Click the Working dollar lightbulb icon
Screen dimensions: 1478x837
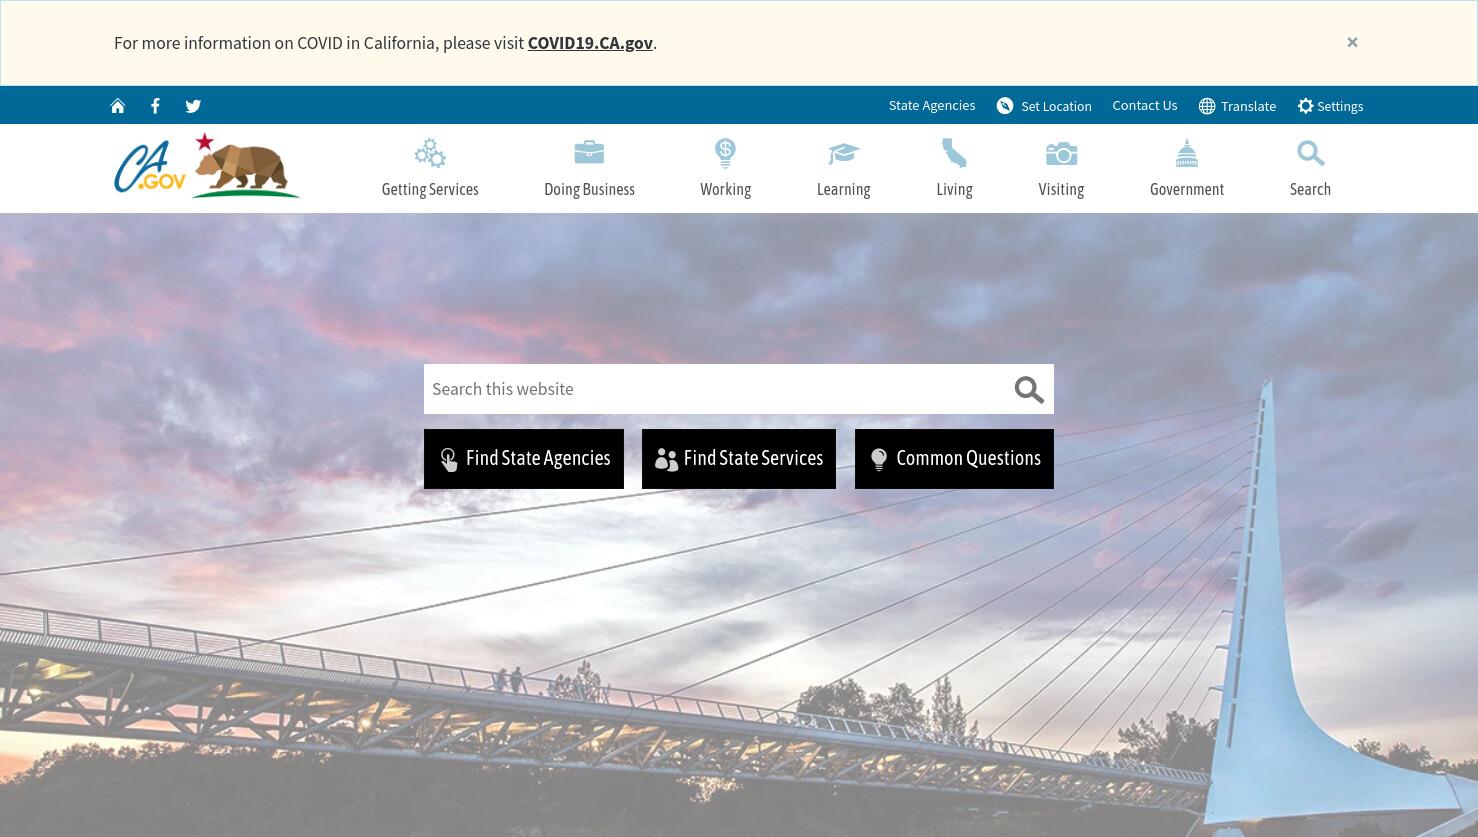pos(725,153)
